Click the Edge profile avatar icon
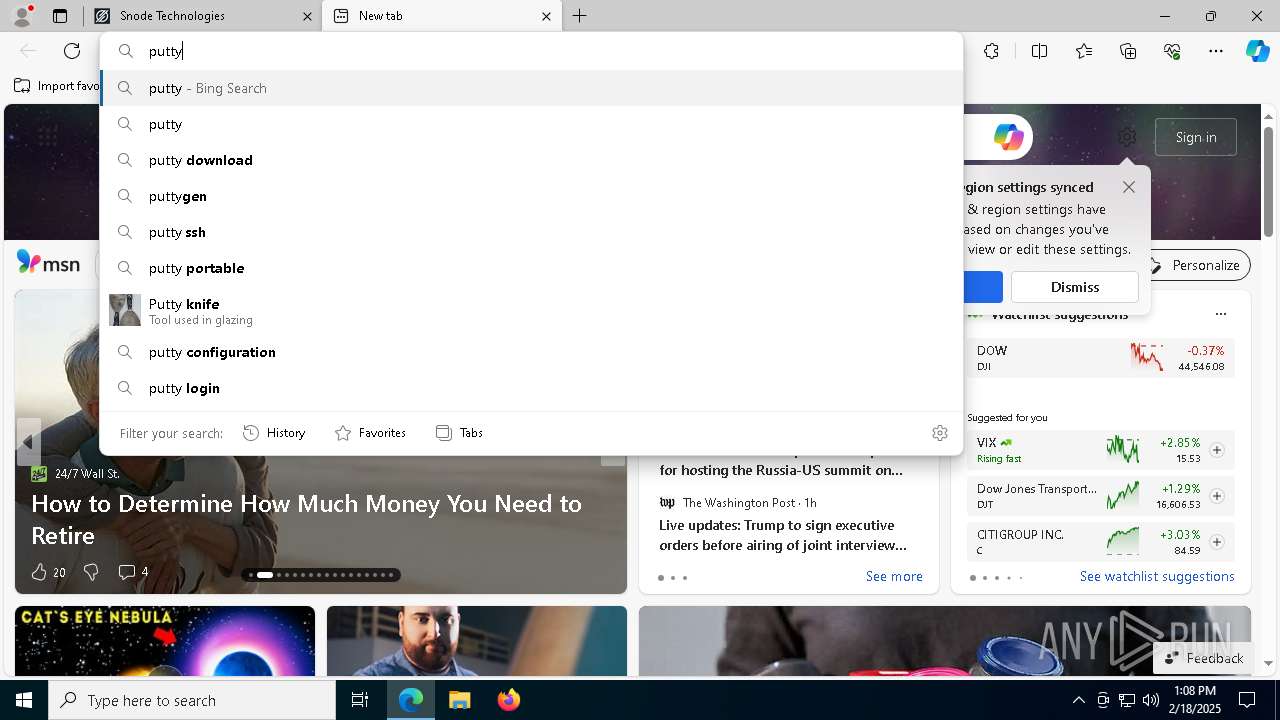1280x720 pixels. (x=22, y=16)
